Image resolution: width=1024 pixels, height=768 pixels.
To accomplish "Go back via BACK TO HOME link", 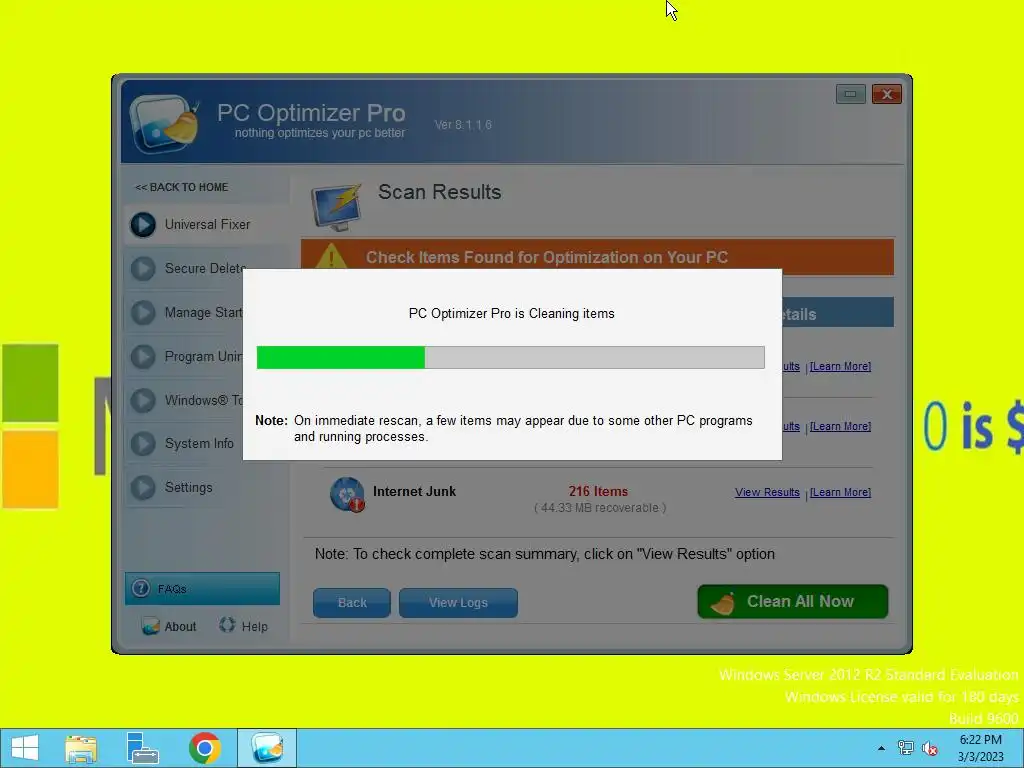I will [182, 187].
